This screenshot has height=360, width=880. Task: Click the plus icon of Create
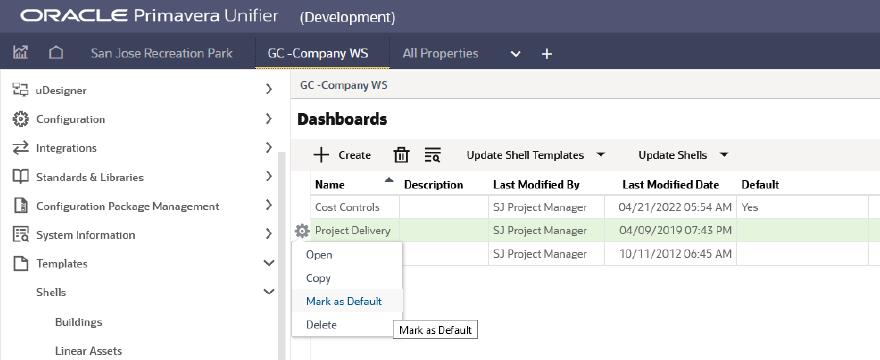tap(321, 155)
